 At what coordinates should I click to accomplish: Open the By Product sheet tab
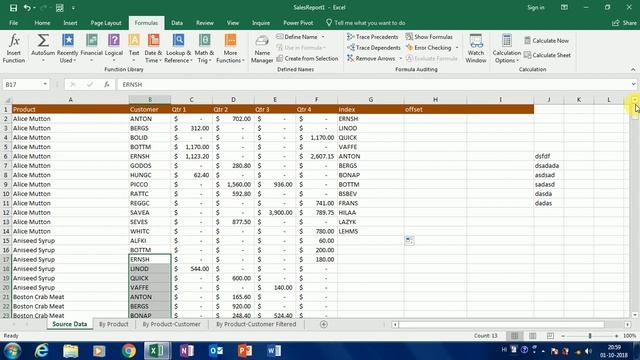[x=113, y=324]
